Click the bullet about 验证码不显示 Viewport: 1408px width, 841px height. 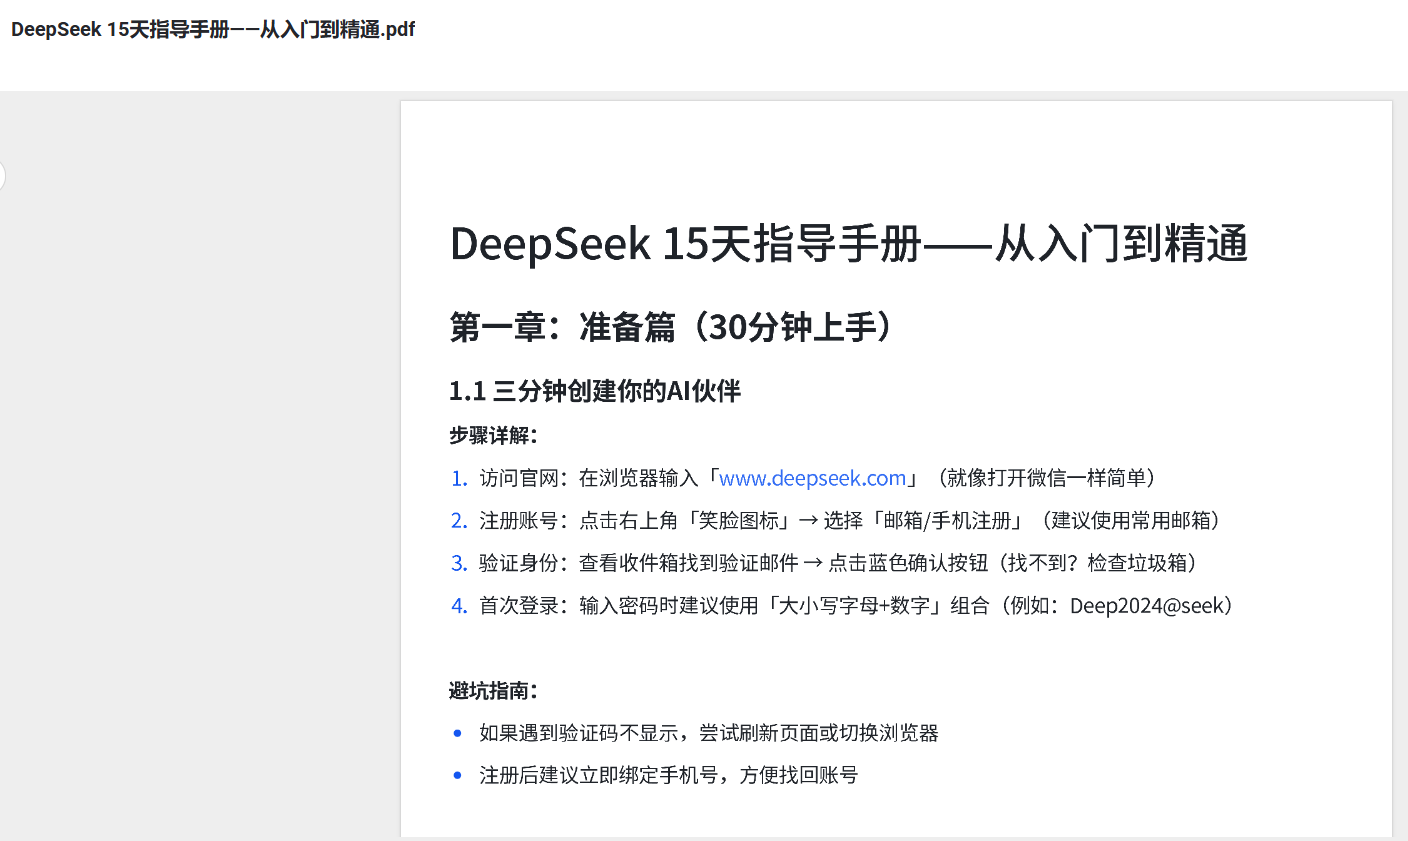click(708, 733)
